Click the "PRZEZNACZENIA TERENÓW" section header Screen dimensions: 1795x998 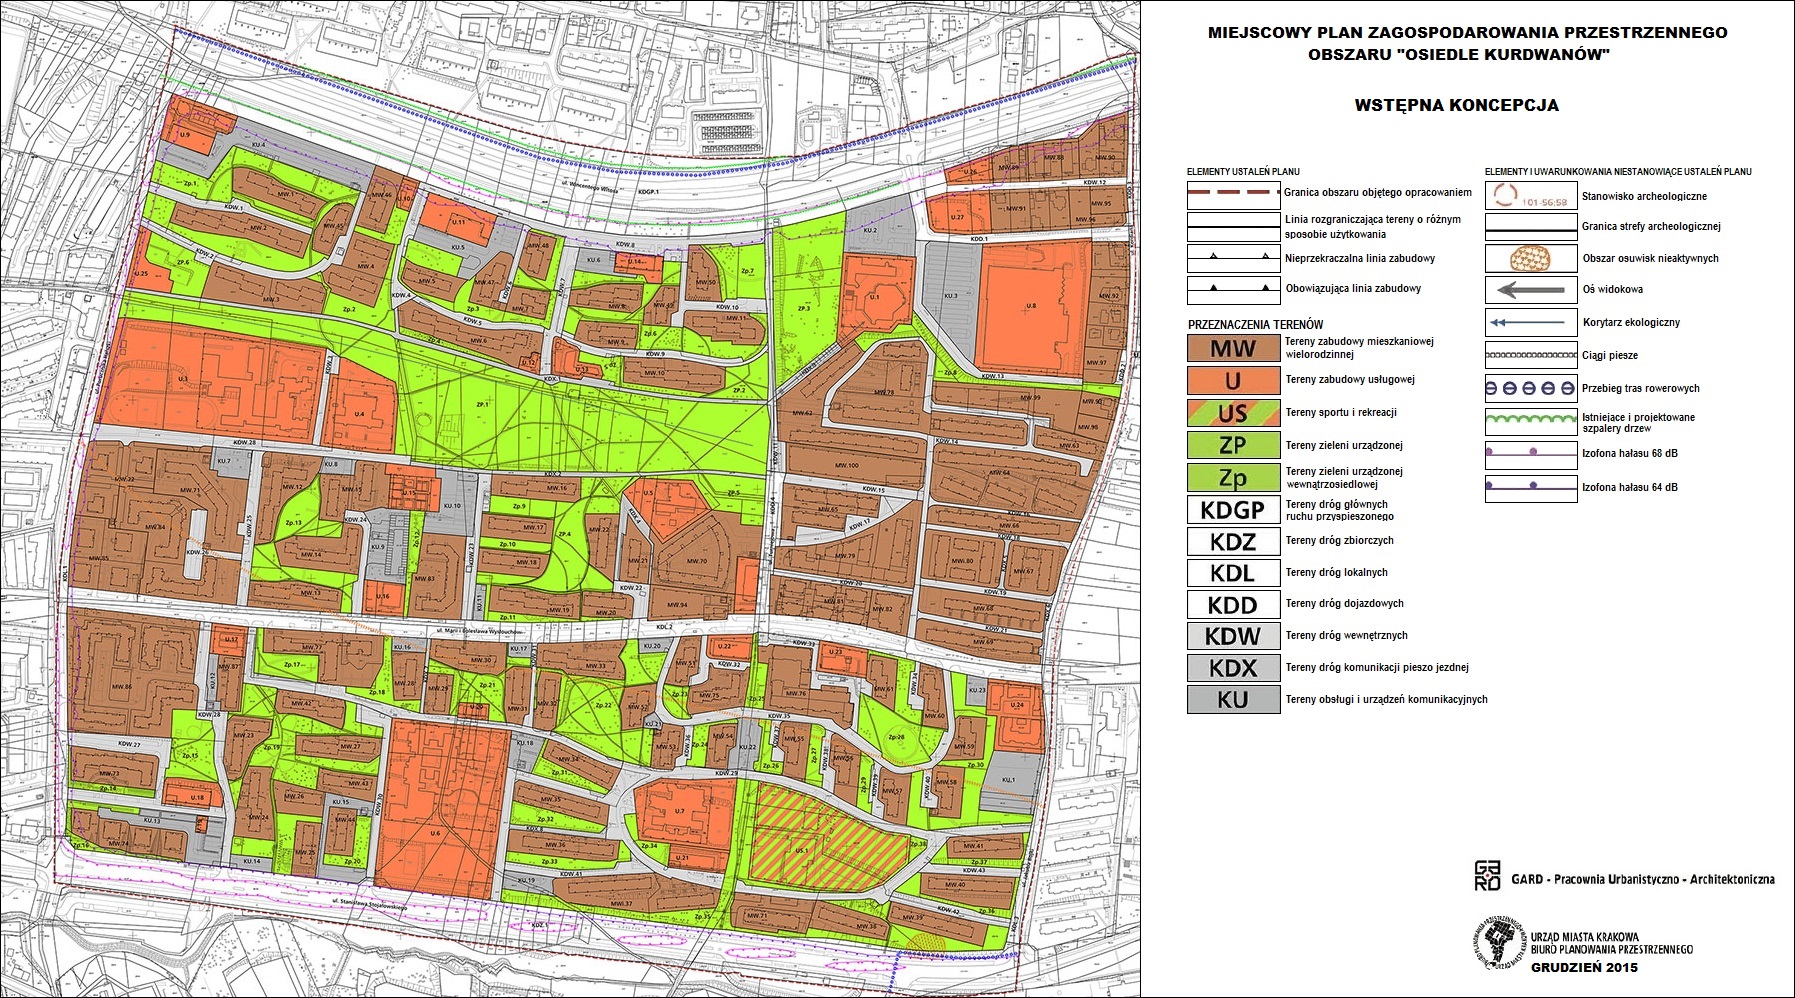pyautogui.click(x=1255, y=325)
